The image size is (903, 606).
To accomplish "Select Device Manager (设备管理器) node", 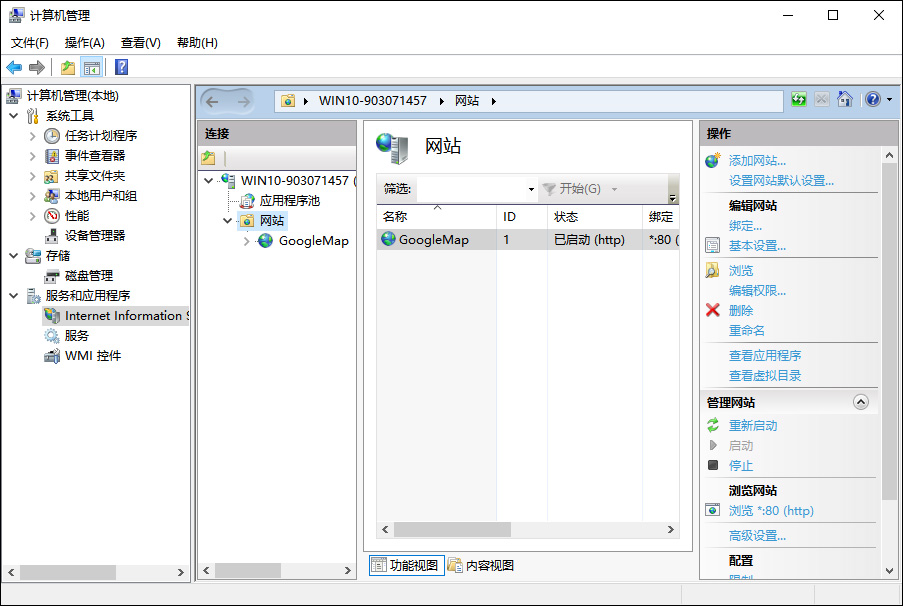I will click(x=94, y=236).
